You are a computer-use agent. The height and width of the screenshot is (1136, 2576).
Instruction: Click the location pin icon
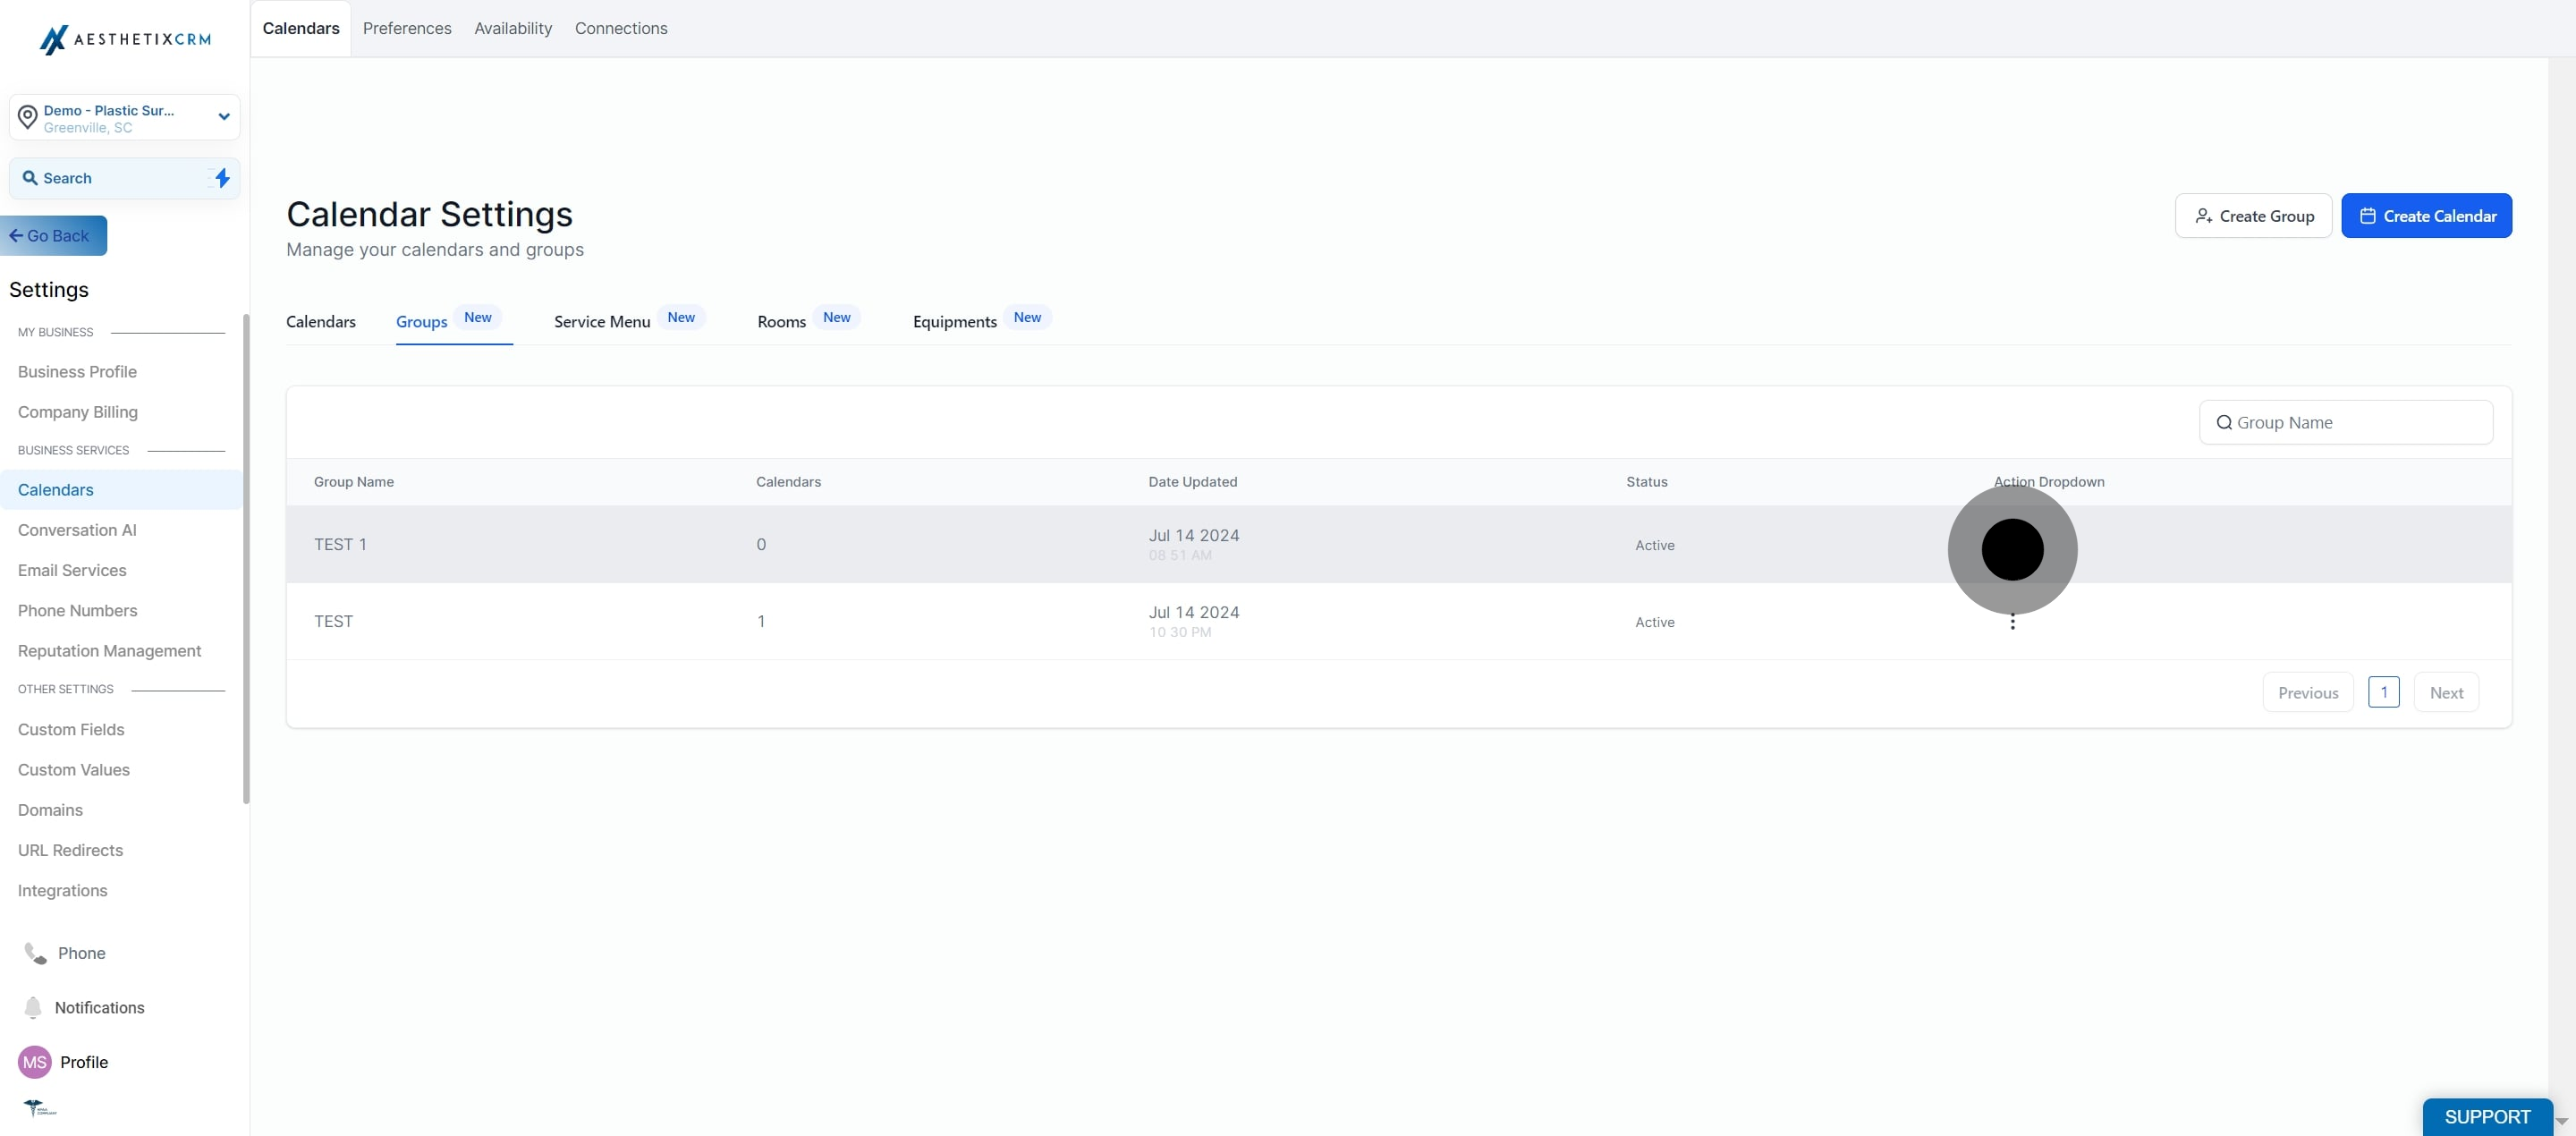pyautogui.click(x=28, y=118)
